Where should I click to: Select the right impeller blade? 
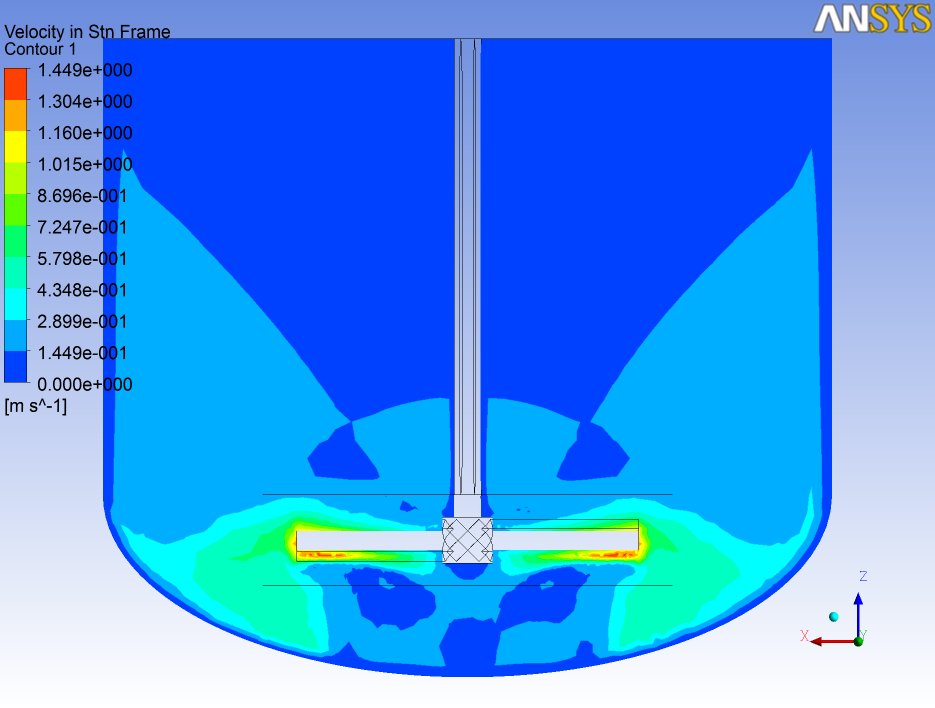(x=565, y=540)
